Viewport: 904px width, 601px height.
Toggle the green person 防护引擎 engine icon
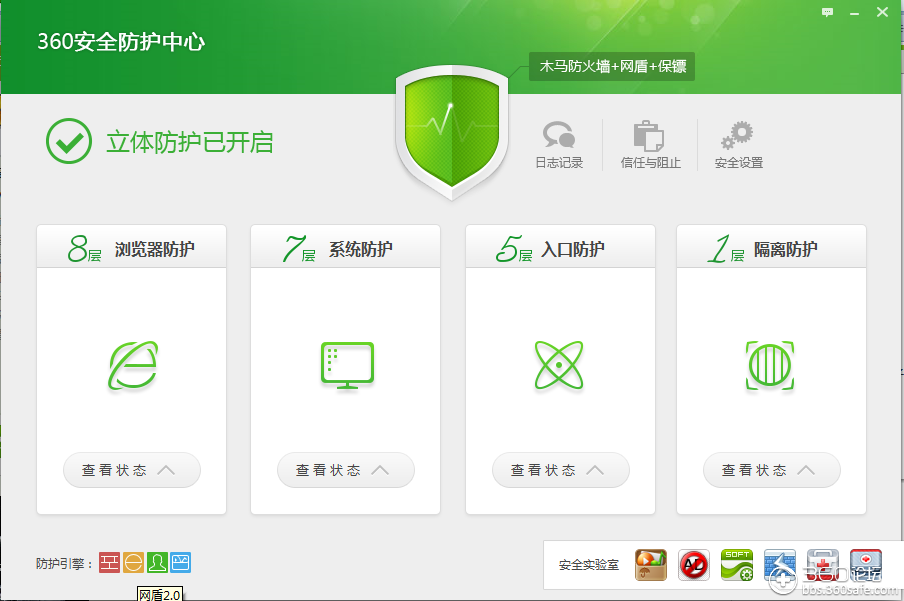coord(157,562)
